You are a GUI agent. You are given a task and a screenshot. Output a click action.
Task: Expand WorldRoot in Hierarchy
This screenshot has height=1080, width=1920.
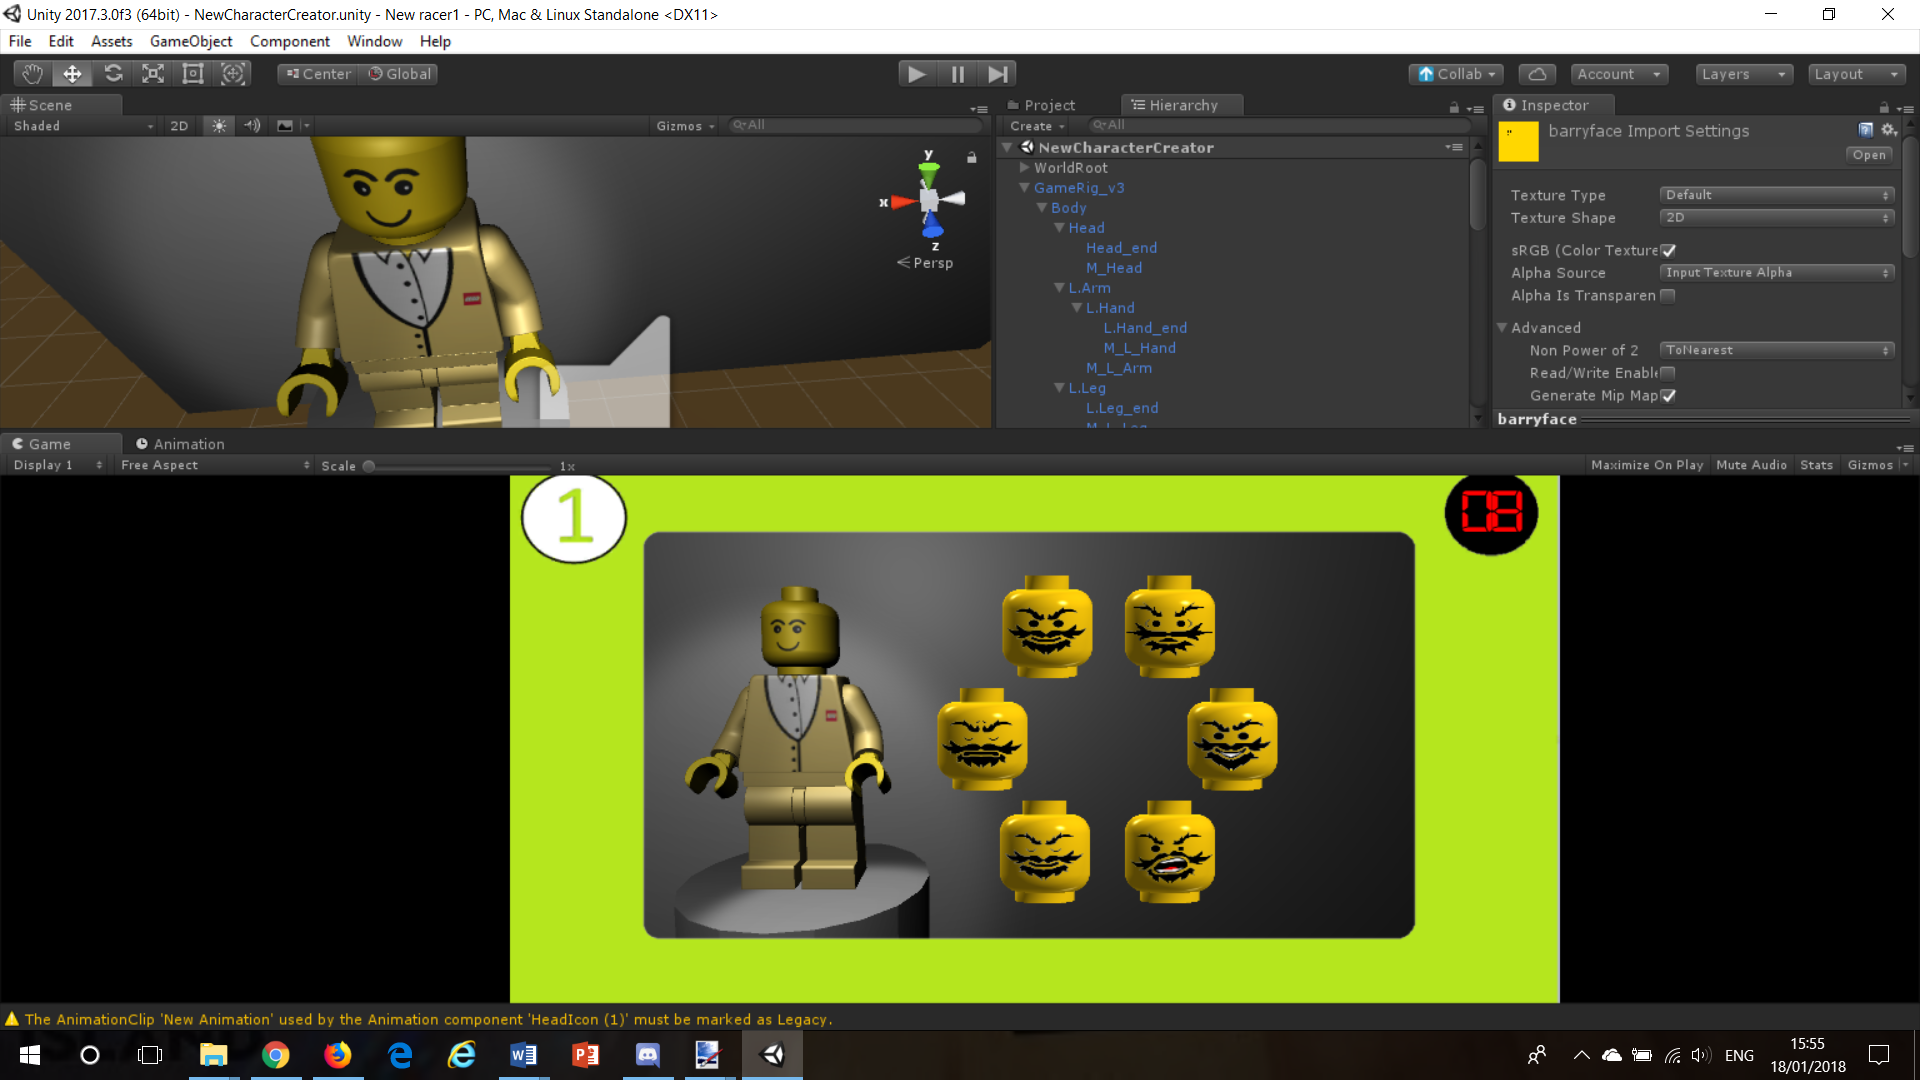[x=1025, y=167]
